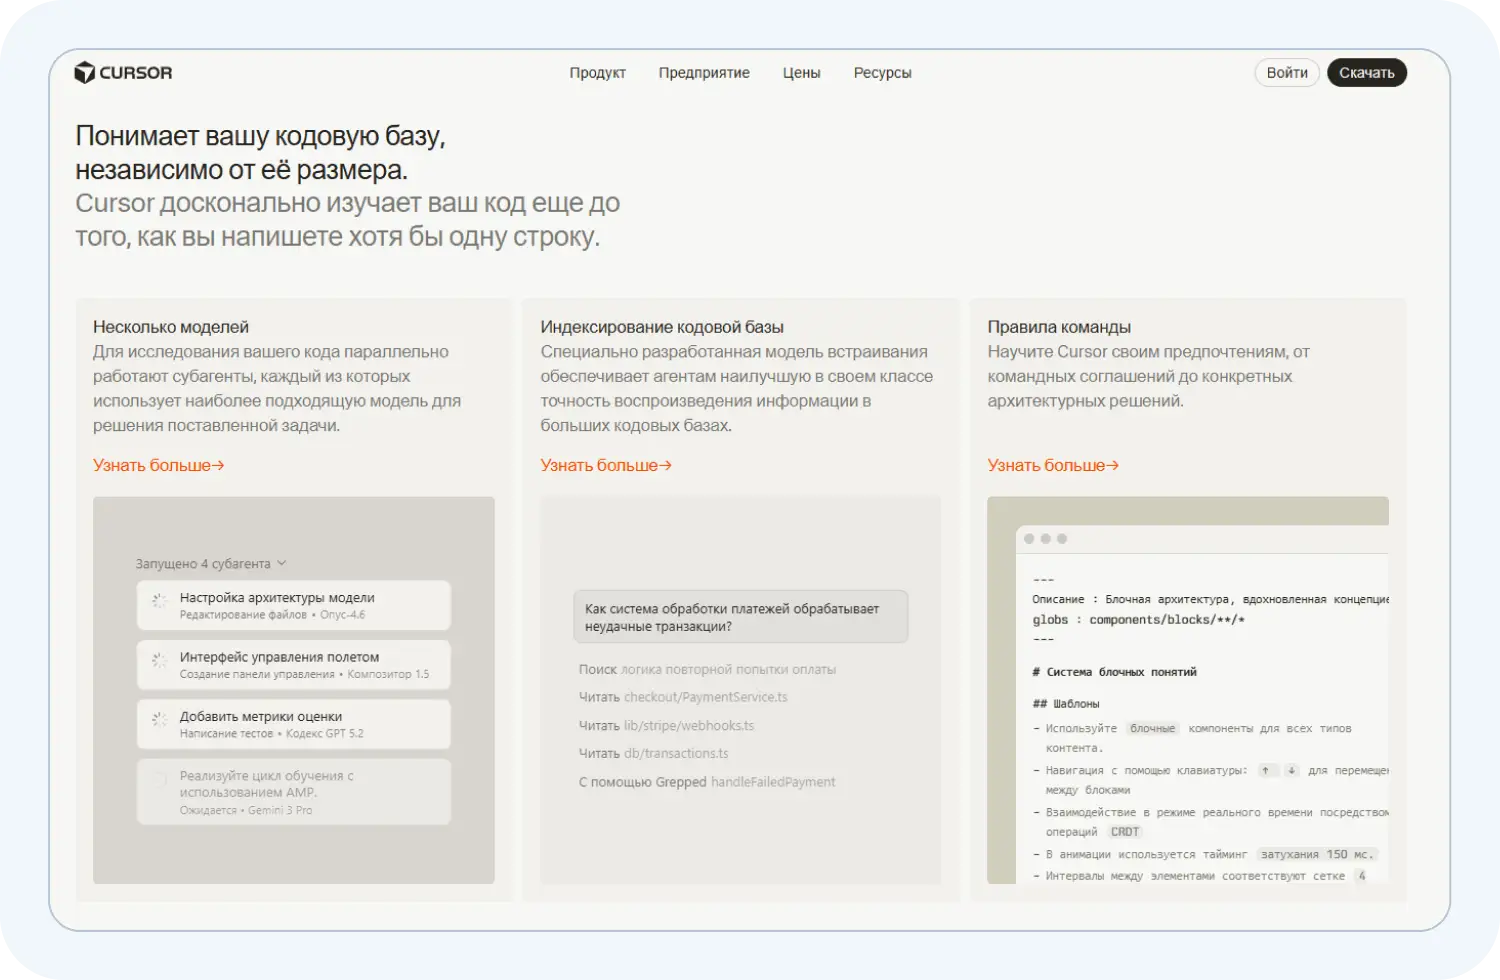This screenshot has width=1500, height=980.
Task: Click the блочные code tag
Action: 1153,728
